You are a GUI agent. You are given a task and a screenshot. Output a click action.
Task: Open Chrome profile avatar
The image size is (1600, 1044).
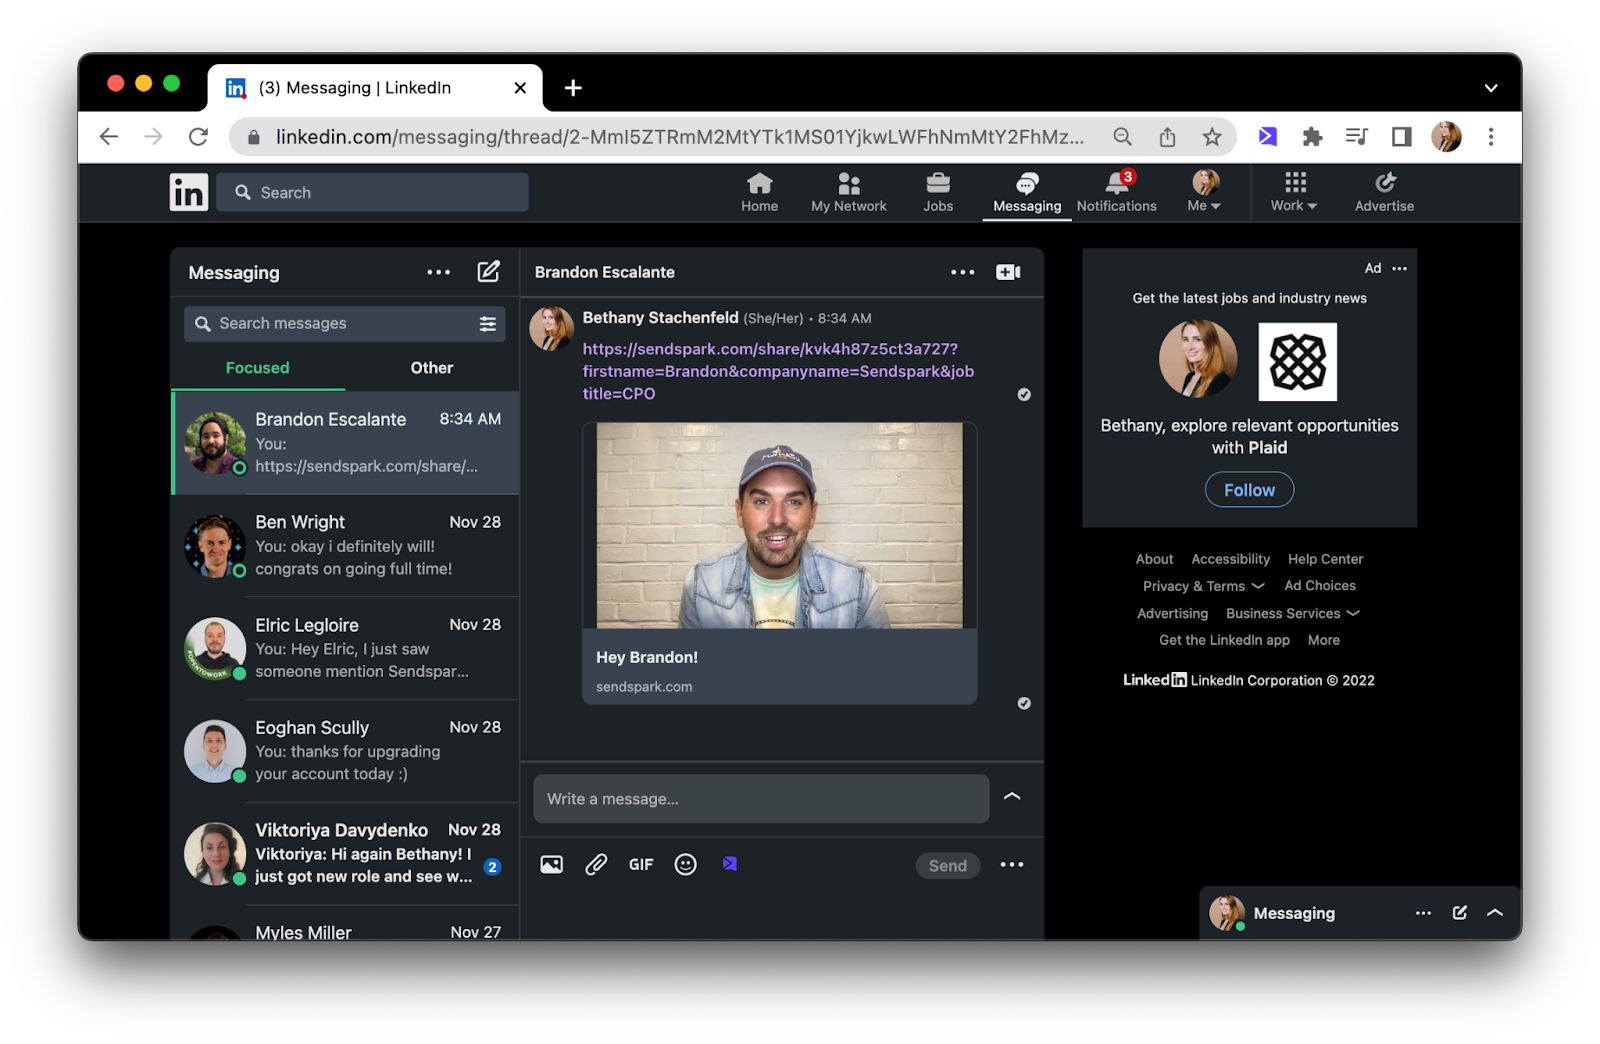[1446, 137]
